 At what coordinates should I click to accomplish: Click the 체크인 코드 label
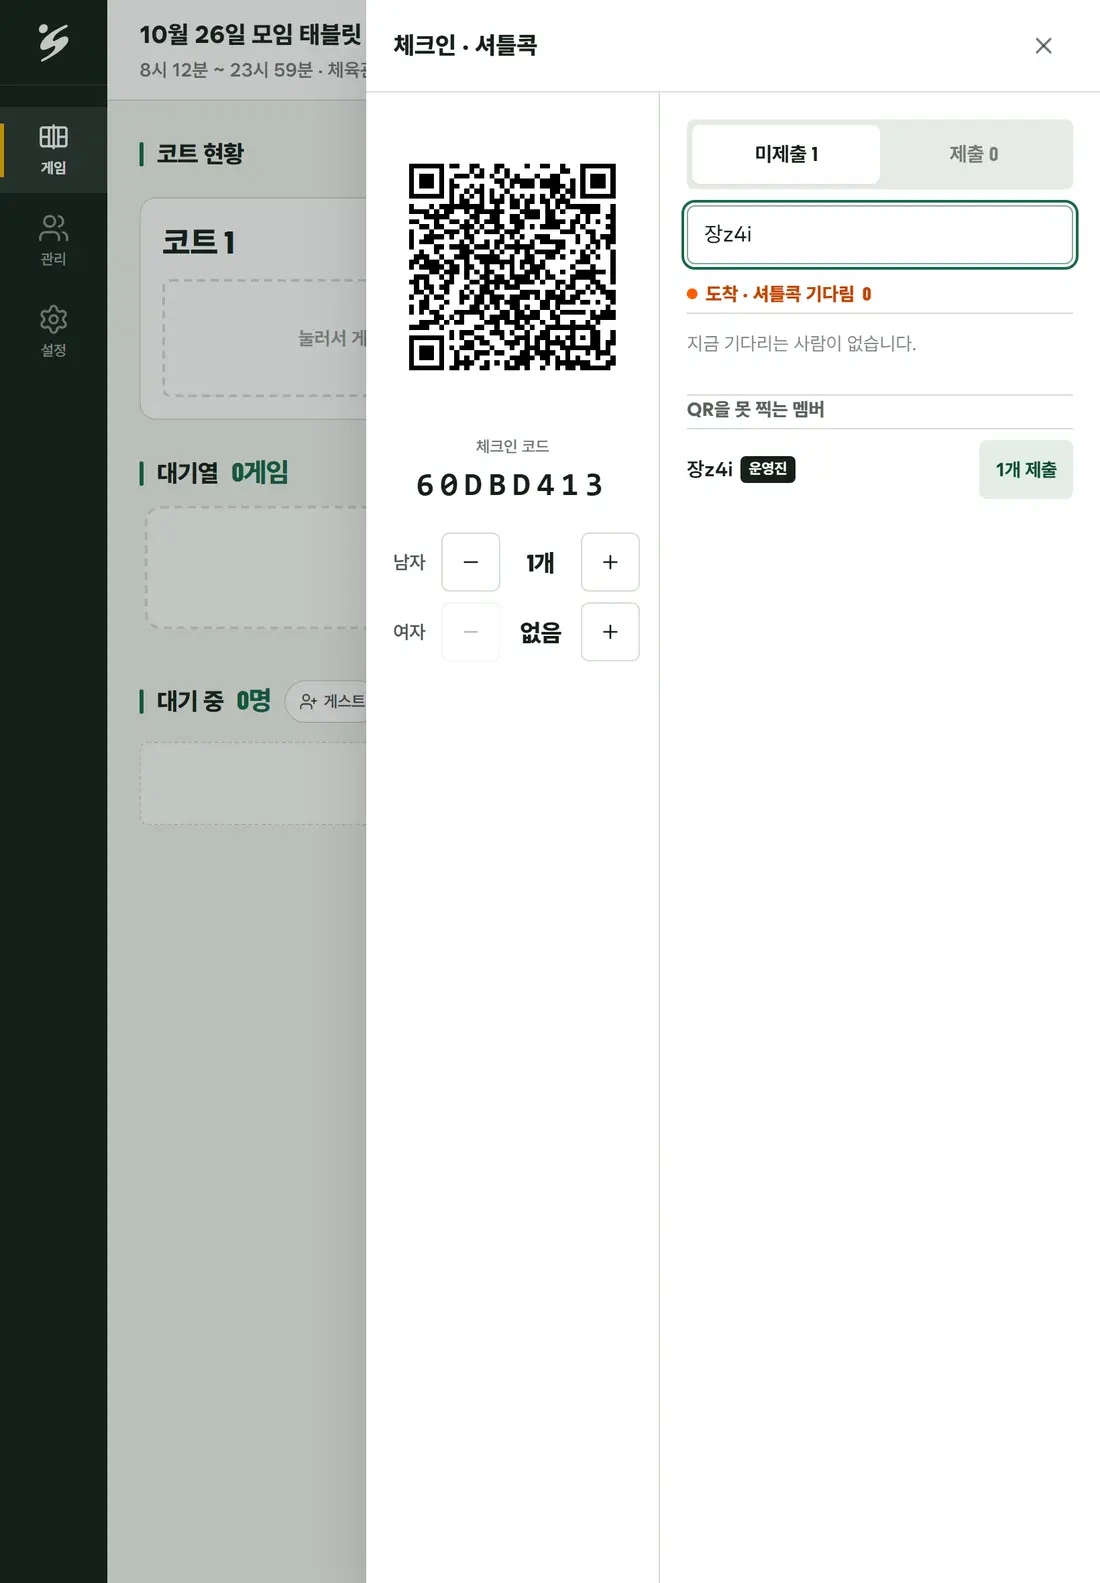512,446
